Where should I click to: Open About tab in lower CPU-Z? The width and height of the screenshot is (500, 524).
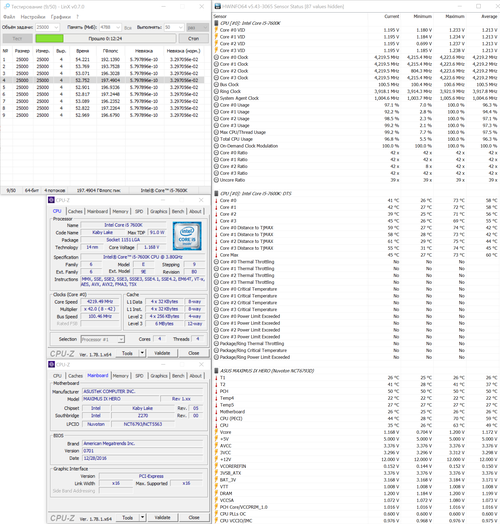pyautogui.click(x=196, y=376)
